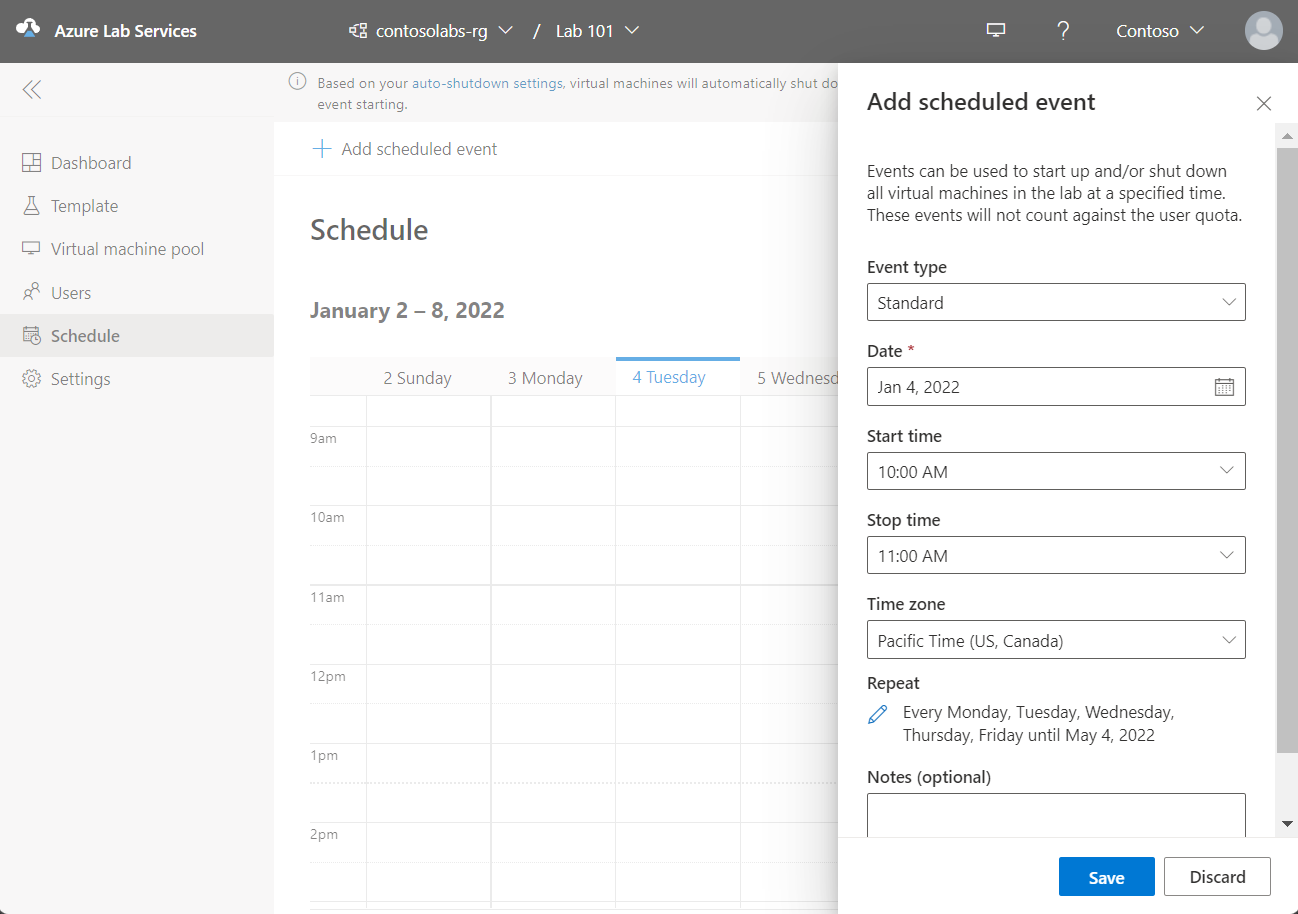Viewport: 1298px width, 914px height.
Task: Select the Template sidebar icon
Action: 33,205
